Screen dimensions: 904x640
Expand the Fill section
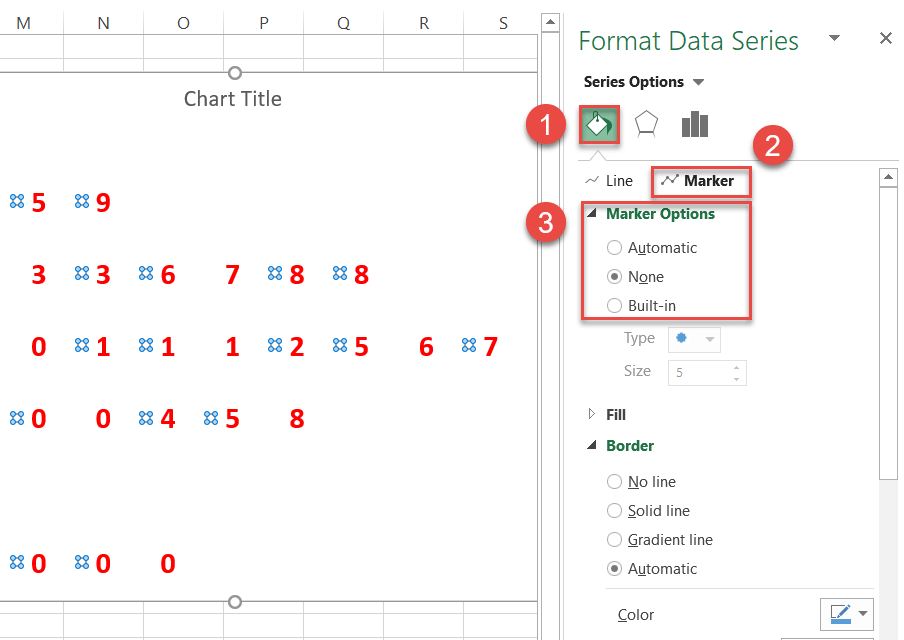click(591, 414)
